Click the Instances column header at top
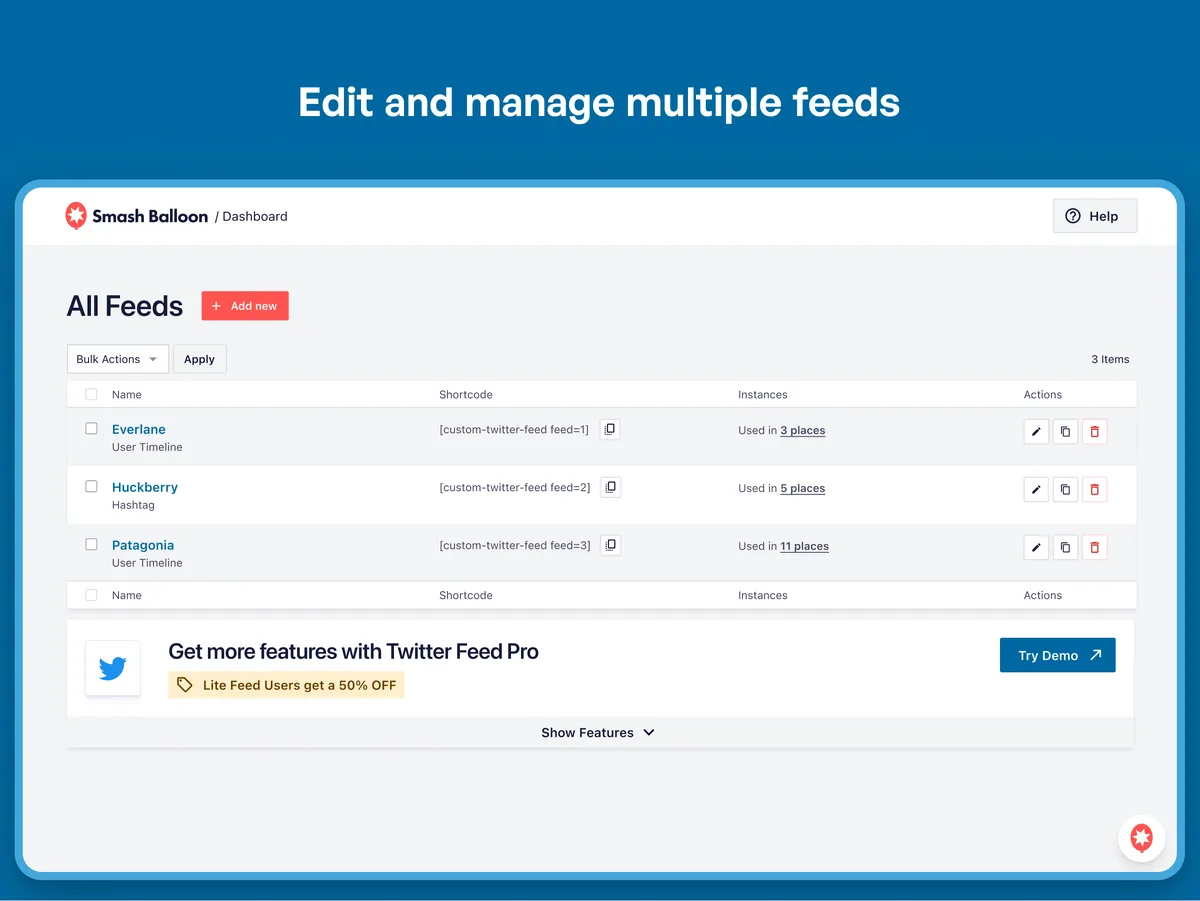Image resolution: width=1200 pixels, height=901 pixels. coord(763,395)
